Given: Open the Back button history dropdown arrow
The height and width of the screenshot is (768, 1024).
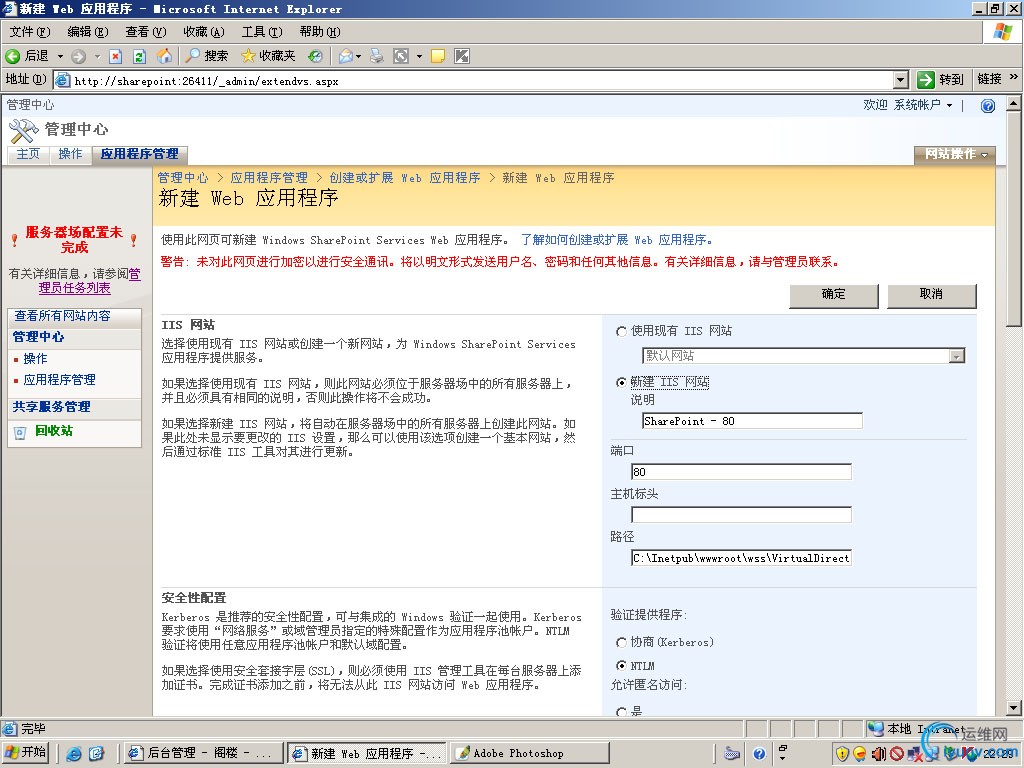Looking at the screenshot, I should pyautogui.click(x=60, y=56).
